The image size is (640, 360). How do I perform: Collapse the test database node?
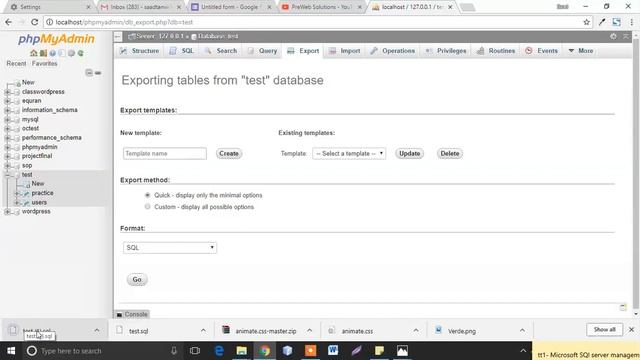click(x=7, y=175)
